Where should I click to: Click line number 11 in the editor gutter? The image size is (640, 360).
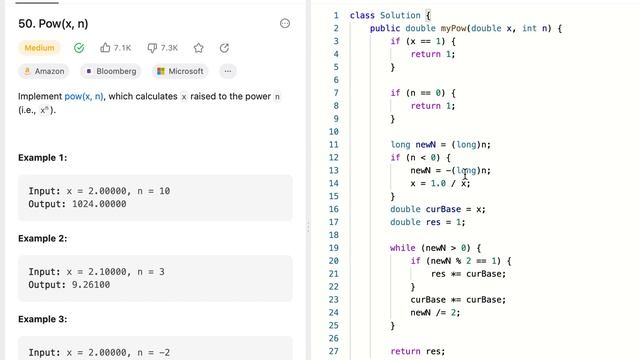click(x=334, y=144)
